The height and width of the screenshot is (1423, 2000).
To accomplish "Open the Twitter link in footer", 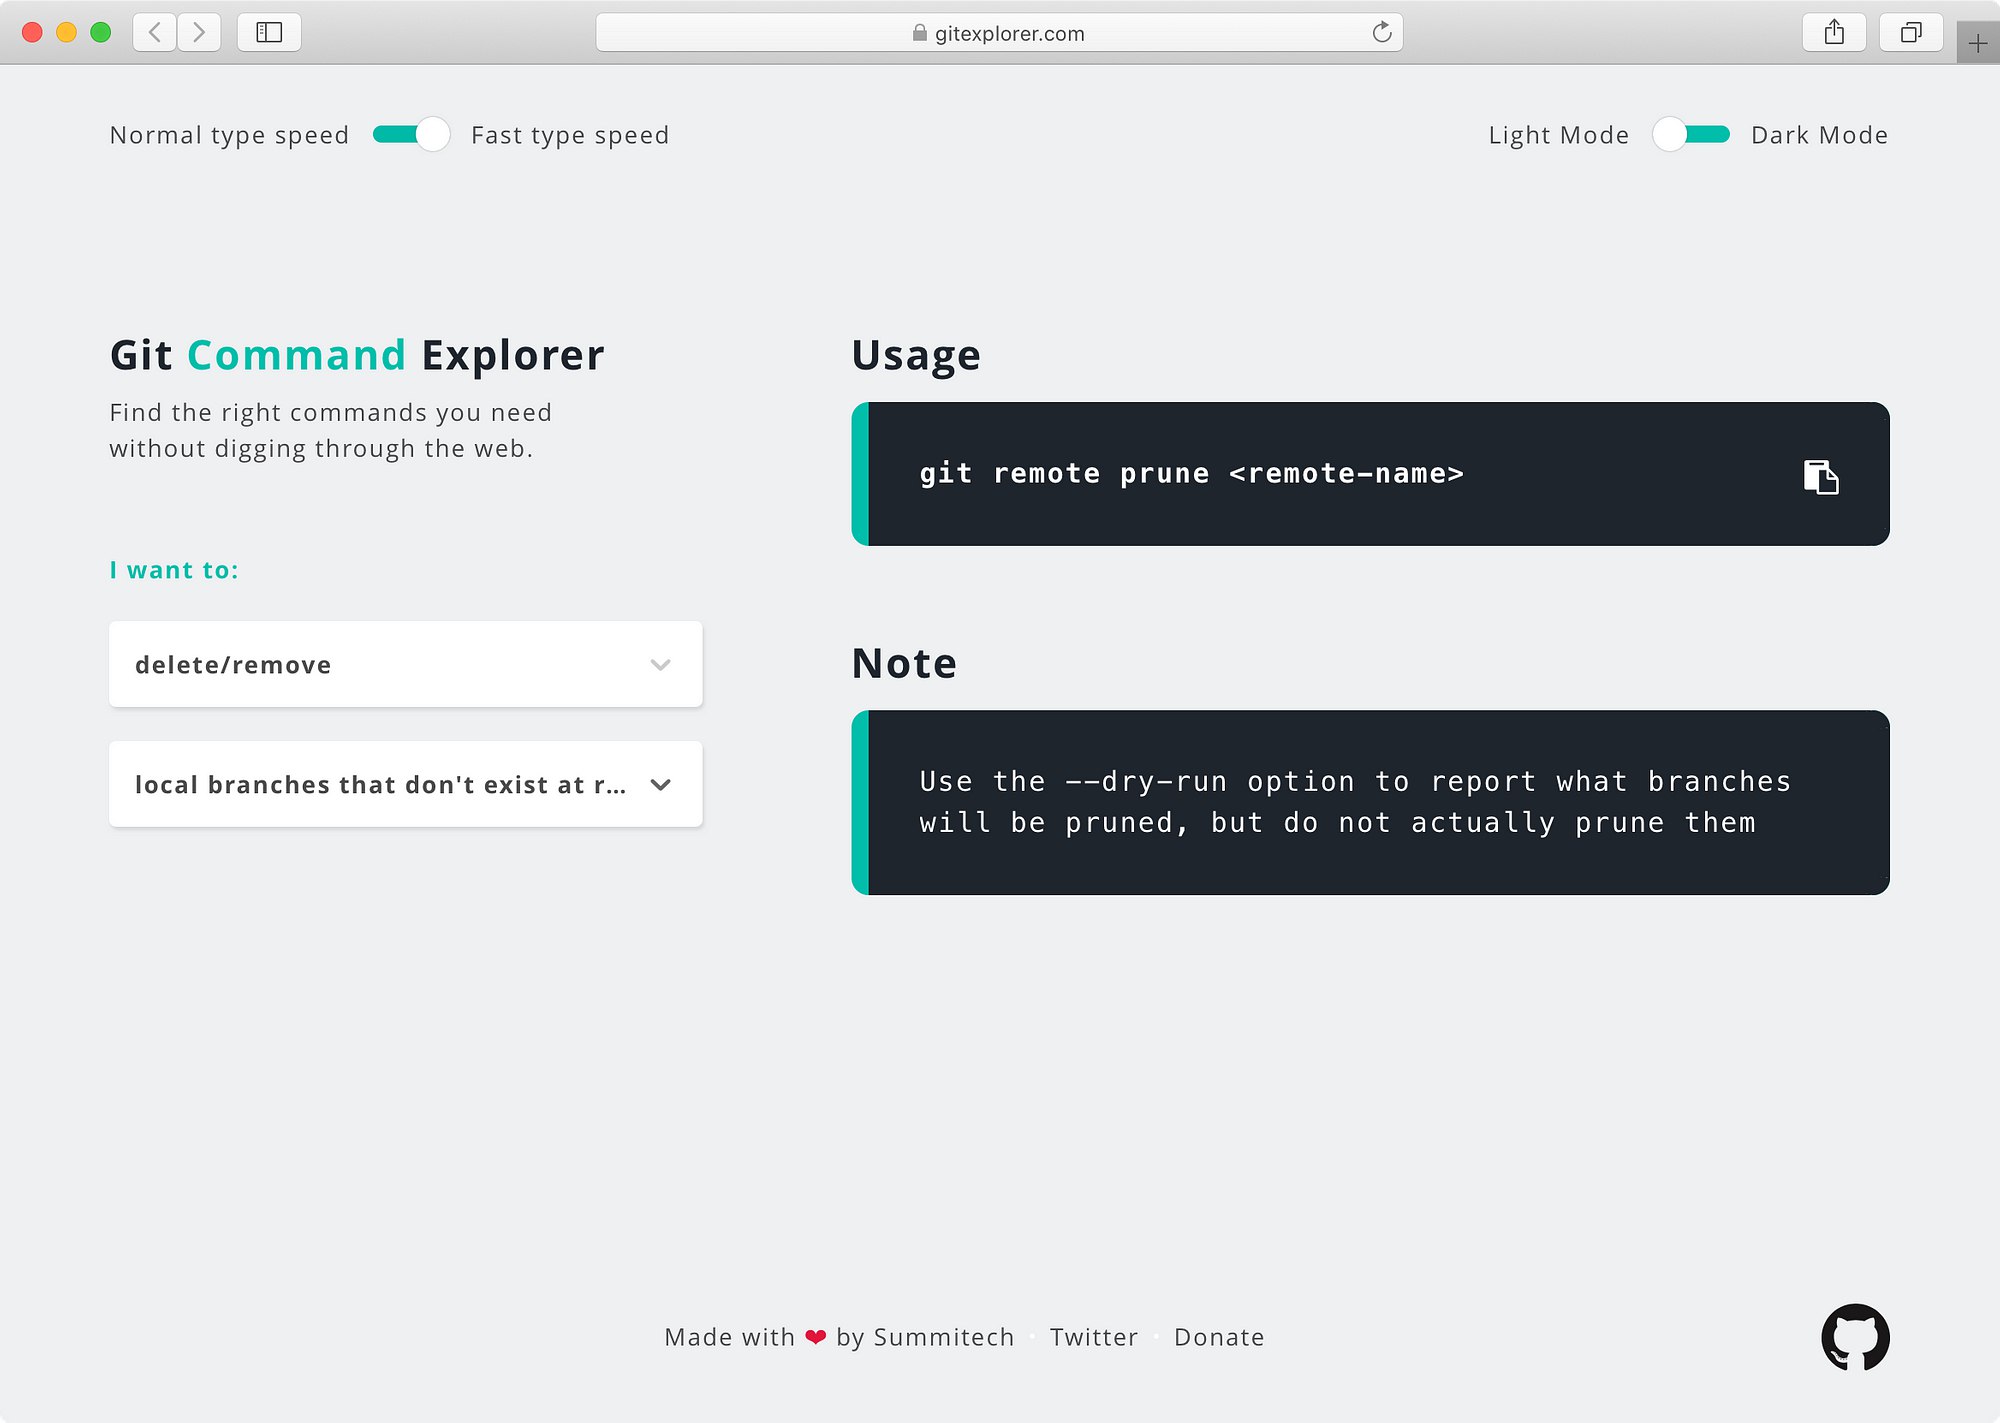I will (1093, 1337).
